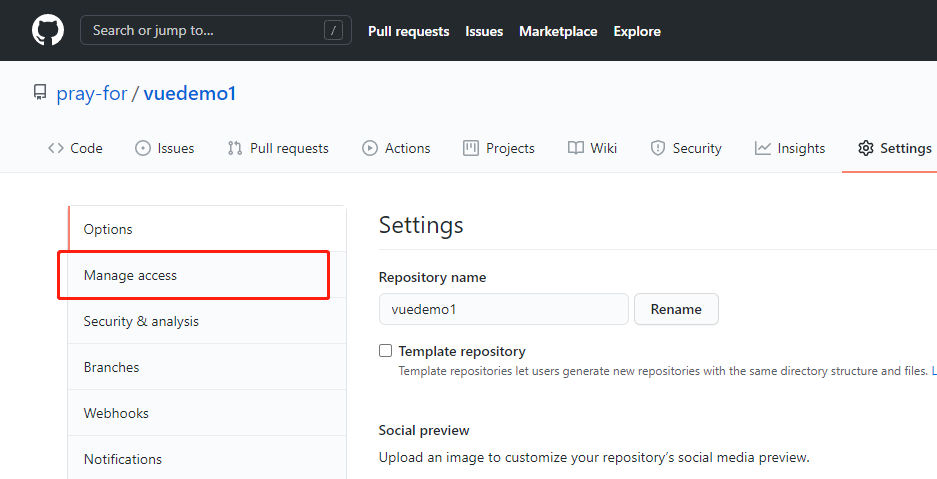The height and width of the screenshot is (479, 937).
Task: Click the Settings tab gear icon
Action: point(866,148)
